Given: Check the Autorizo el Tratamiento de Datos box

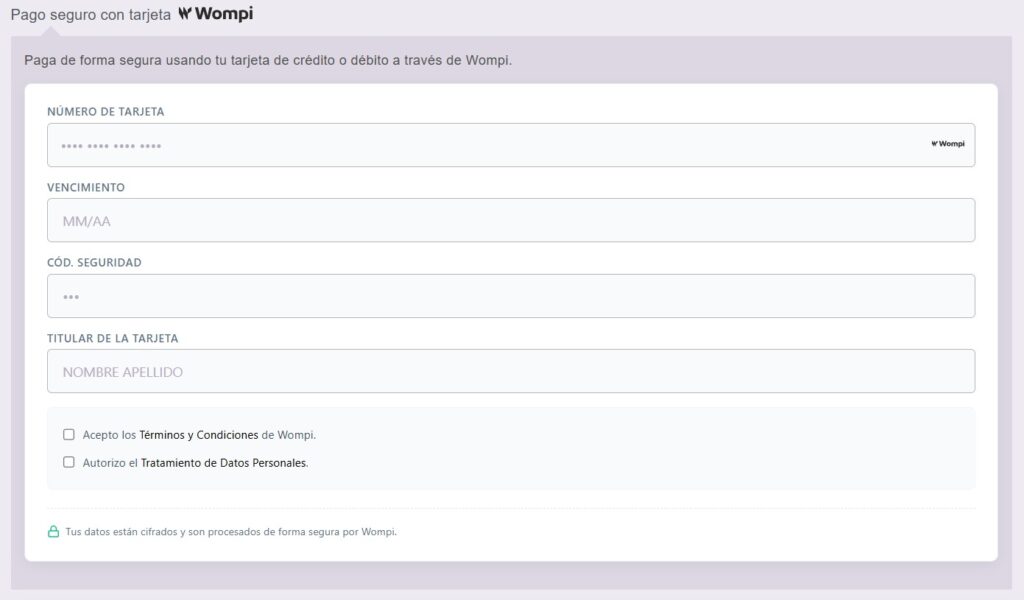Looking at the screenshot, I should 69,462.
